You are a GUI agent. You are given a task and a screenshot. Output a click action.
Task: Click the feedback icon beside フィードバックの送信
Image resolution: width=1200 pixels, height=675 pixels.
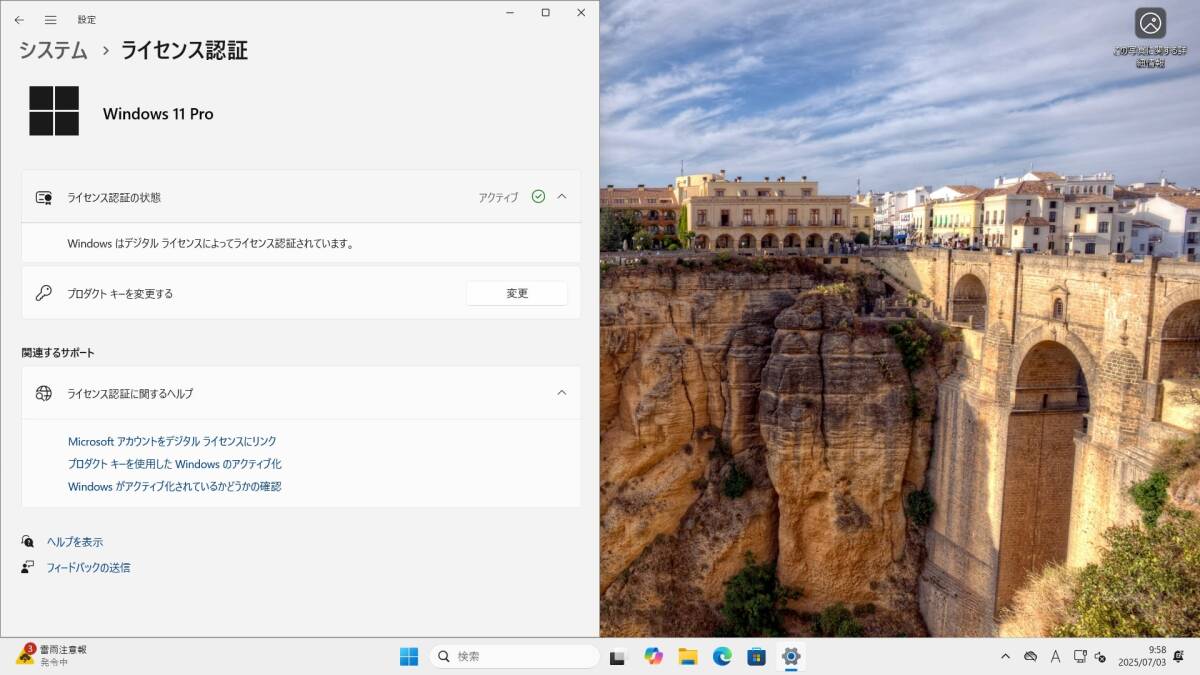tap(27, 567)
